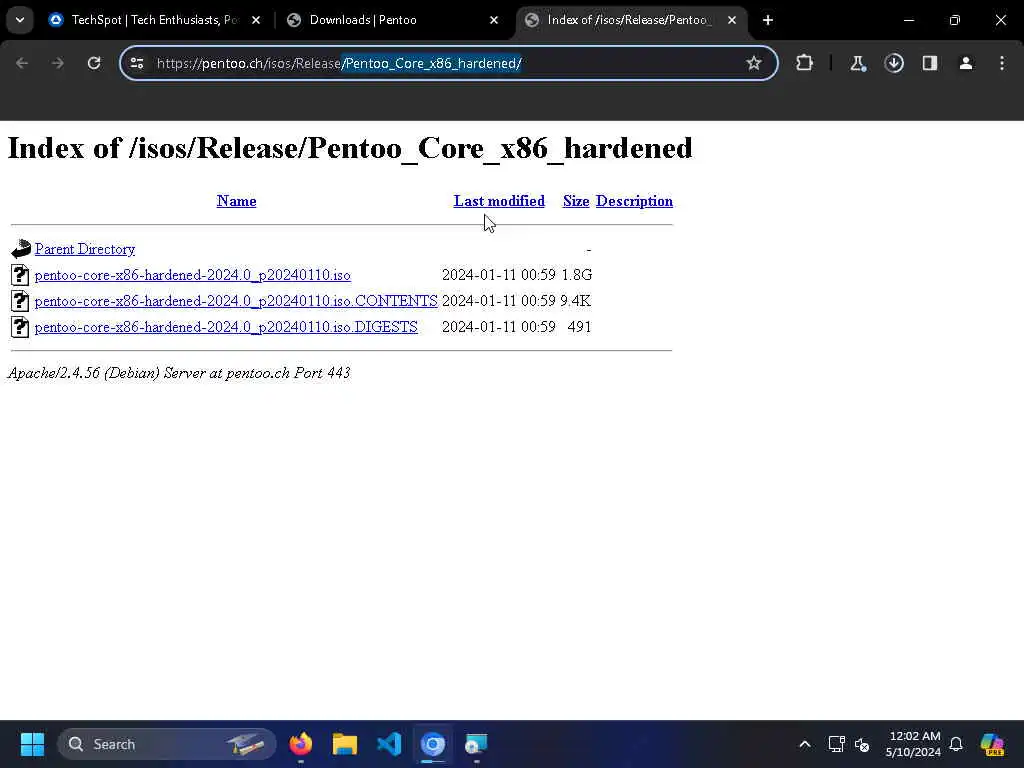Reload the current page
The height and width of the screenshot is (768, 1024).
[x=94, y=63]
